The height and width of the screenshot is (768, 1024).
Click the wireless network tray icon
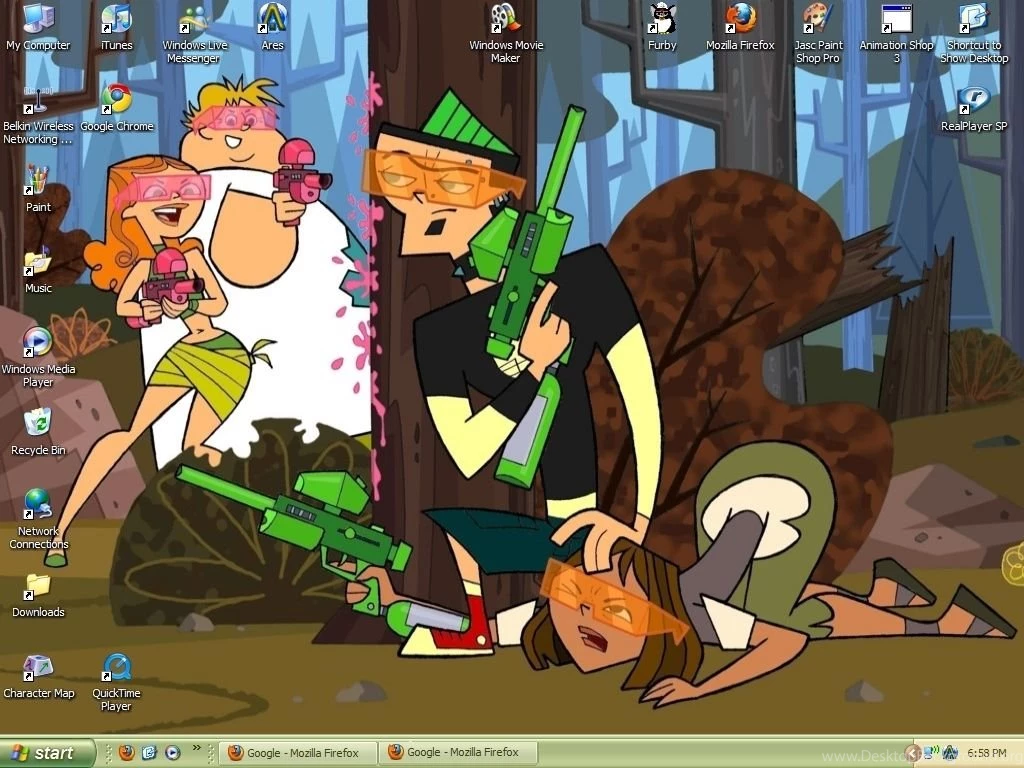click(x=932, y=753)
